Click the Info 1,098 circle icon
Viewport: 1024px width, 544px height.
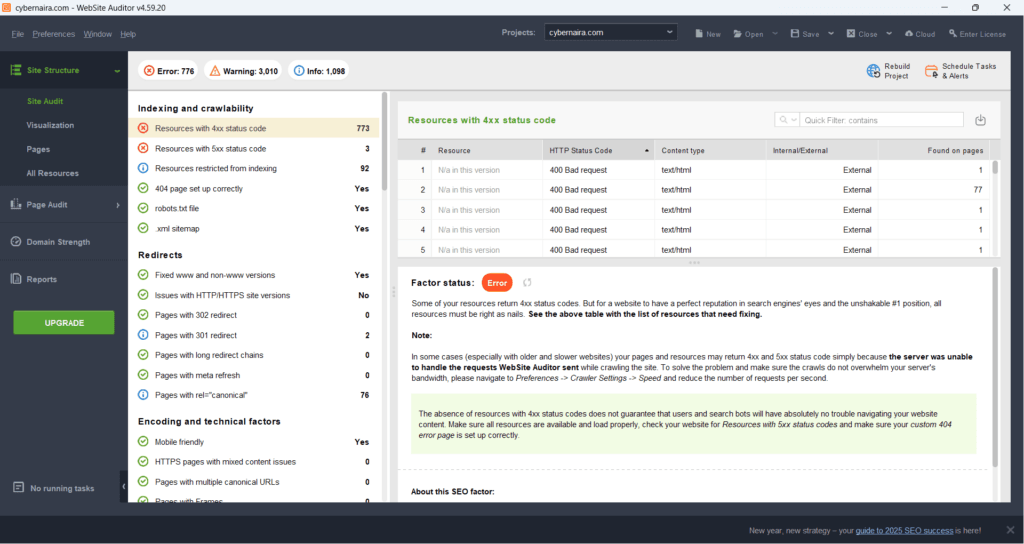299,71
